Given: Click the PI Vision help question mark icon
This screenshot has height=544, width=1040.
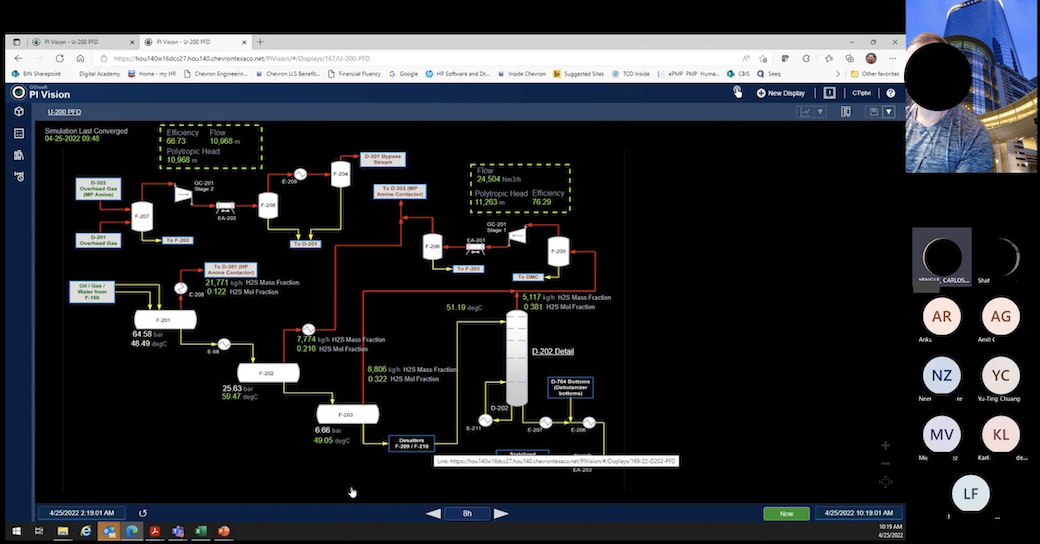Looking at the screenshot, I should (890, 93).
